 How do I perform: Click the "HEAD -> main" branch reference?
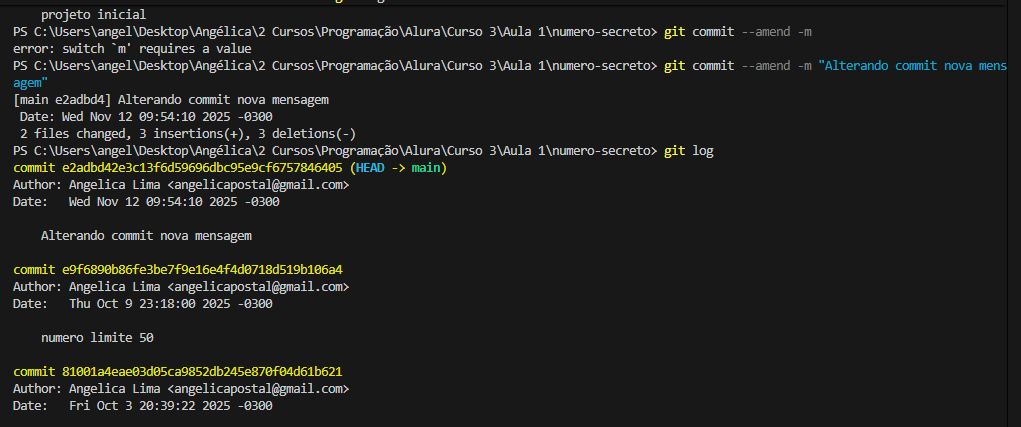coord(398,168)
